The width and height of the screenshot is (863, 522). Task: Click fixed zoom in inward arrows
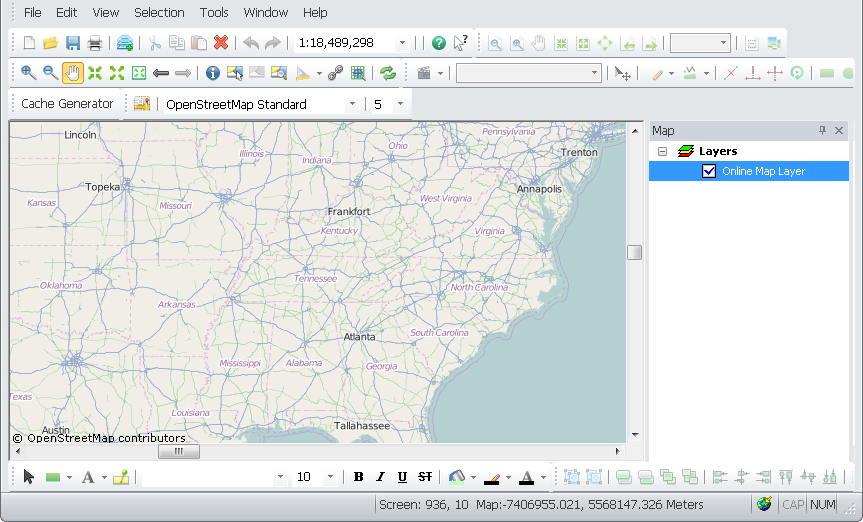[x=95, y=73]
